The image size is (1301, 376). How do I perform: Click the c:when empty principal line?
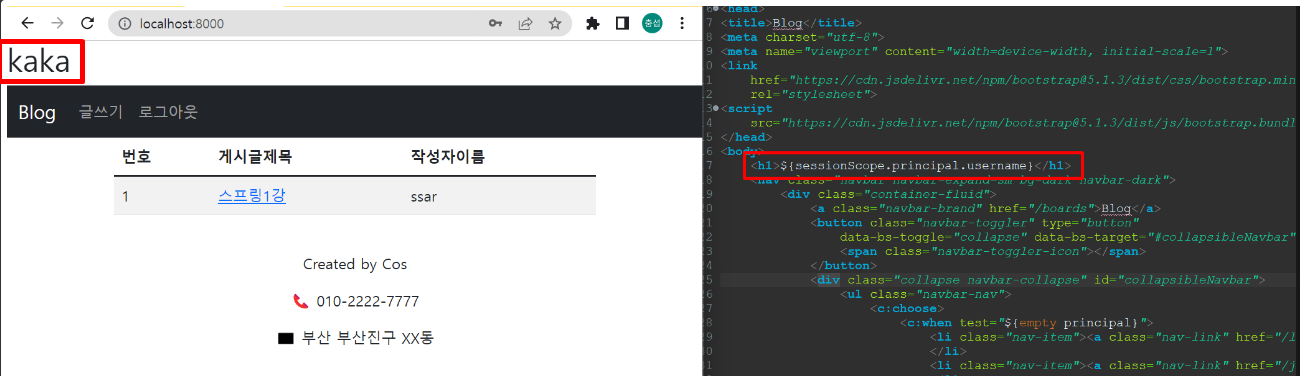pyautogui.click(x=1026, y=323)
